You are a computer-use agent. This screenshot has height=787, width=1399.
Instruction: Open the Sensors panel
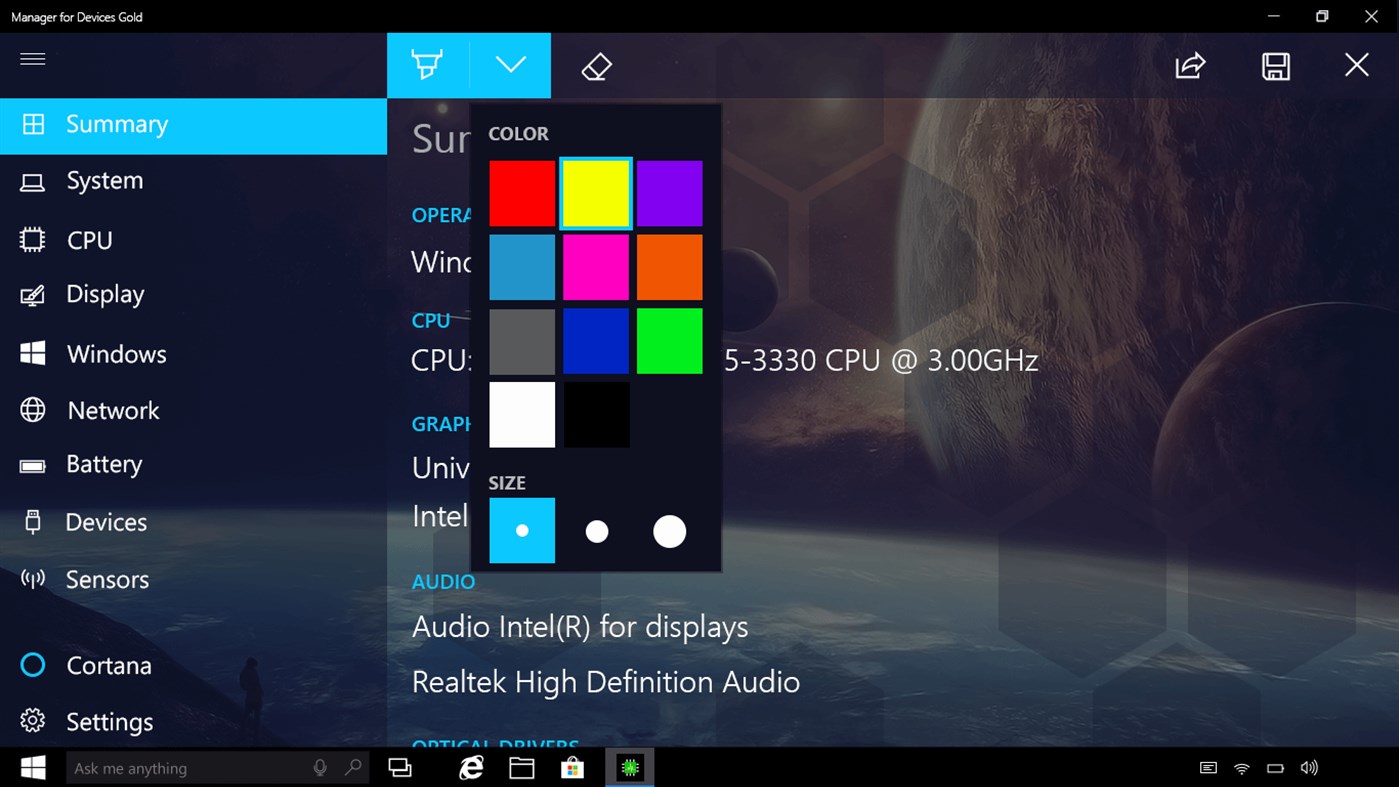pyautogui.click(x=106, y=579)
